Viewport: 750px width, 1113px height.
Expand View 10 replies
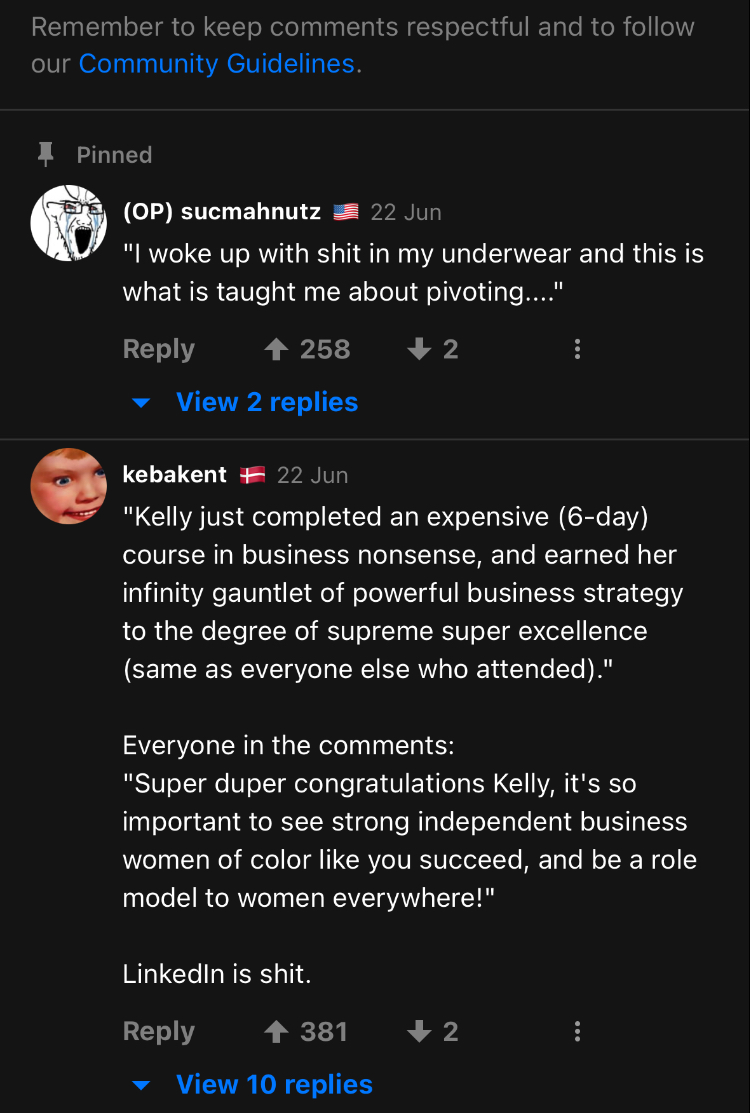274,1084
